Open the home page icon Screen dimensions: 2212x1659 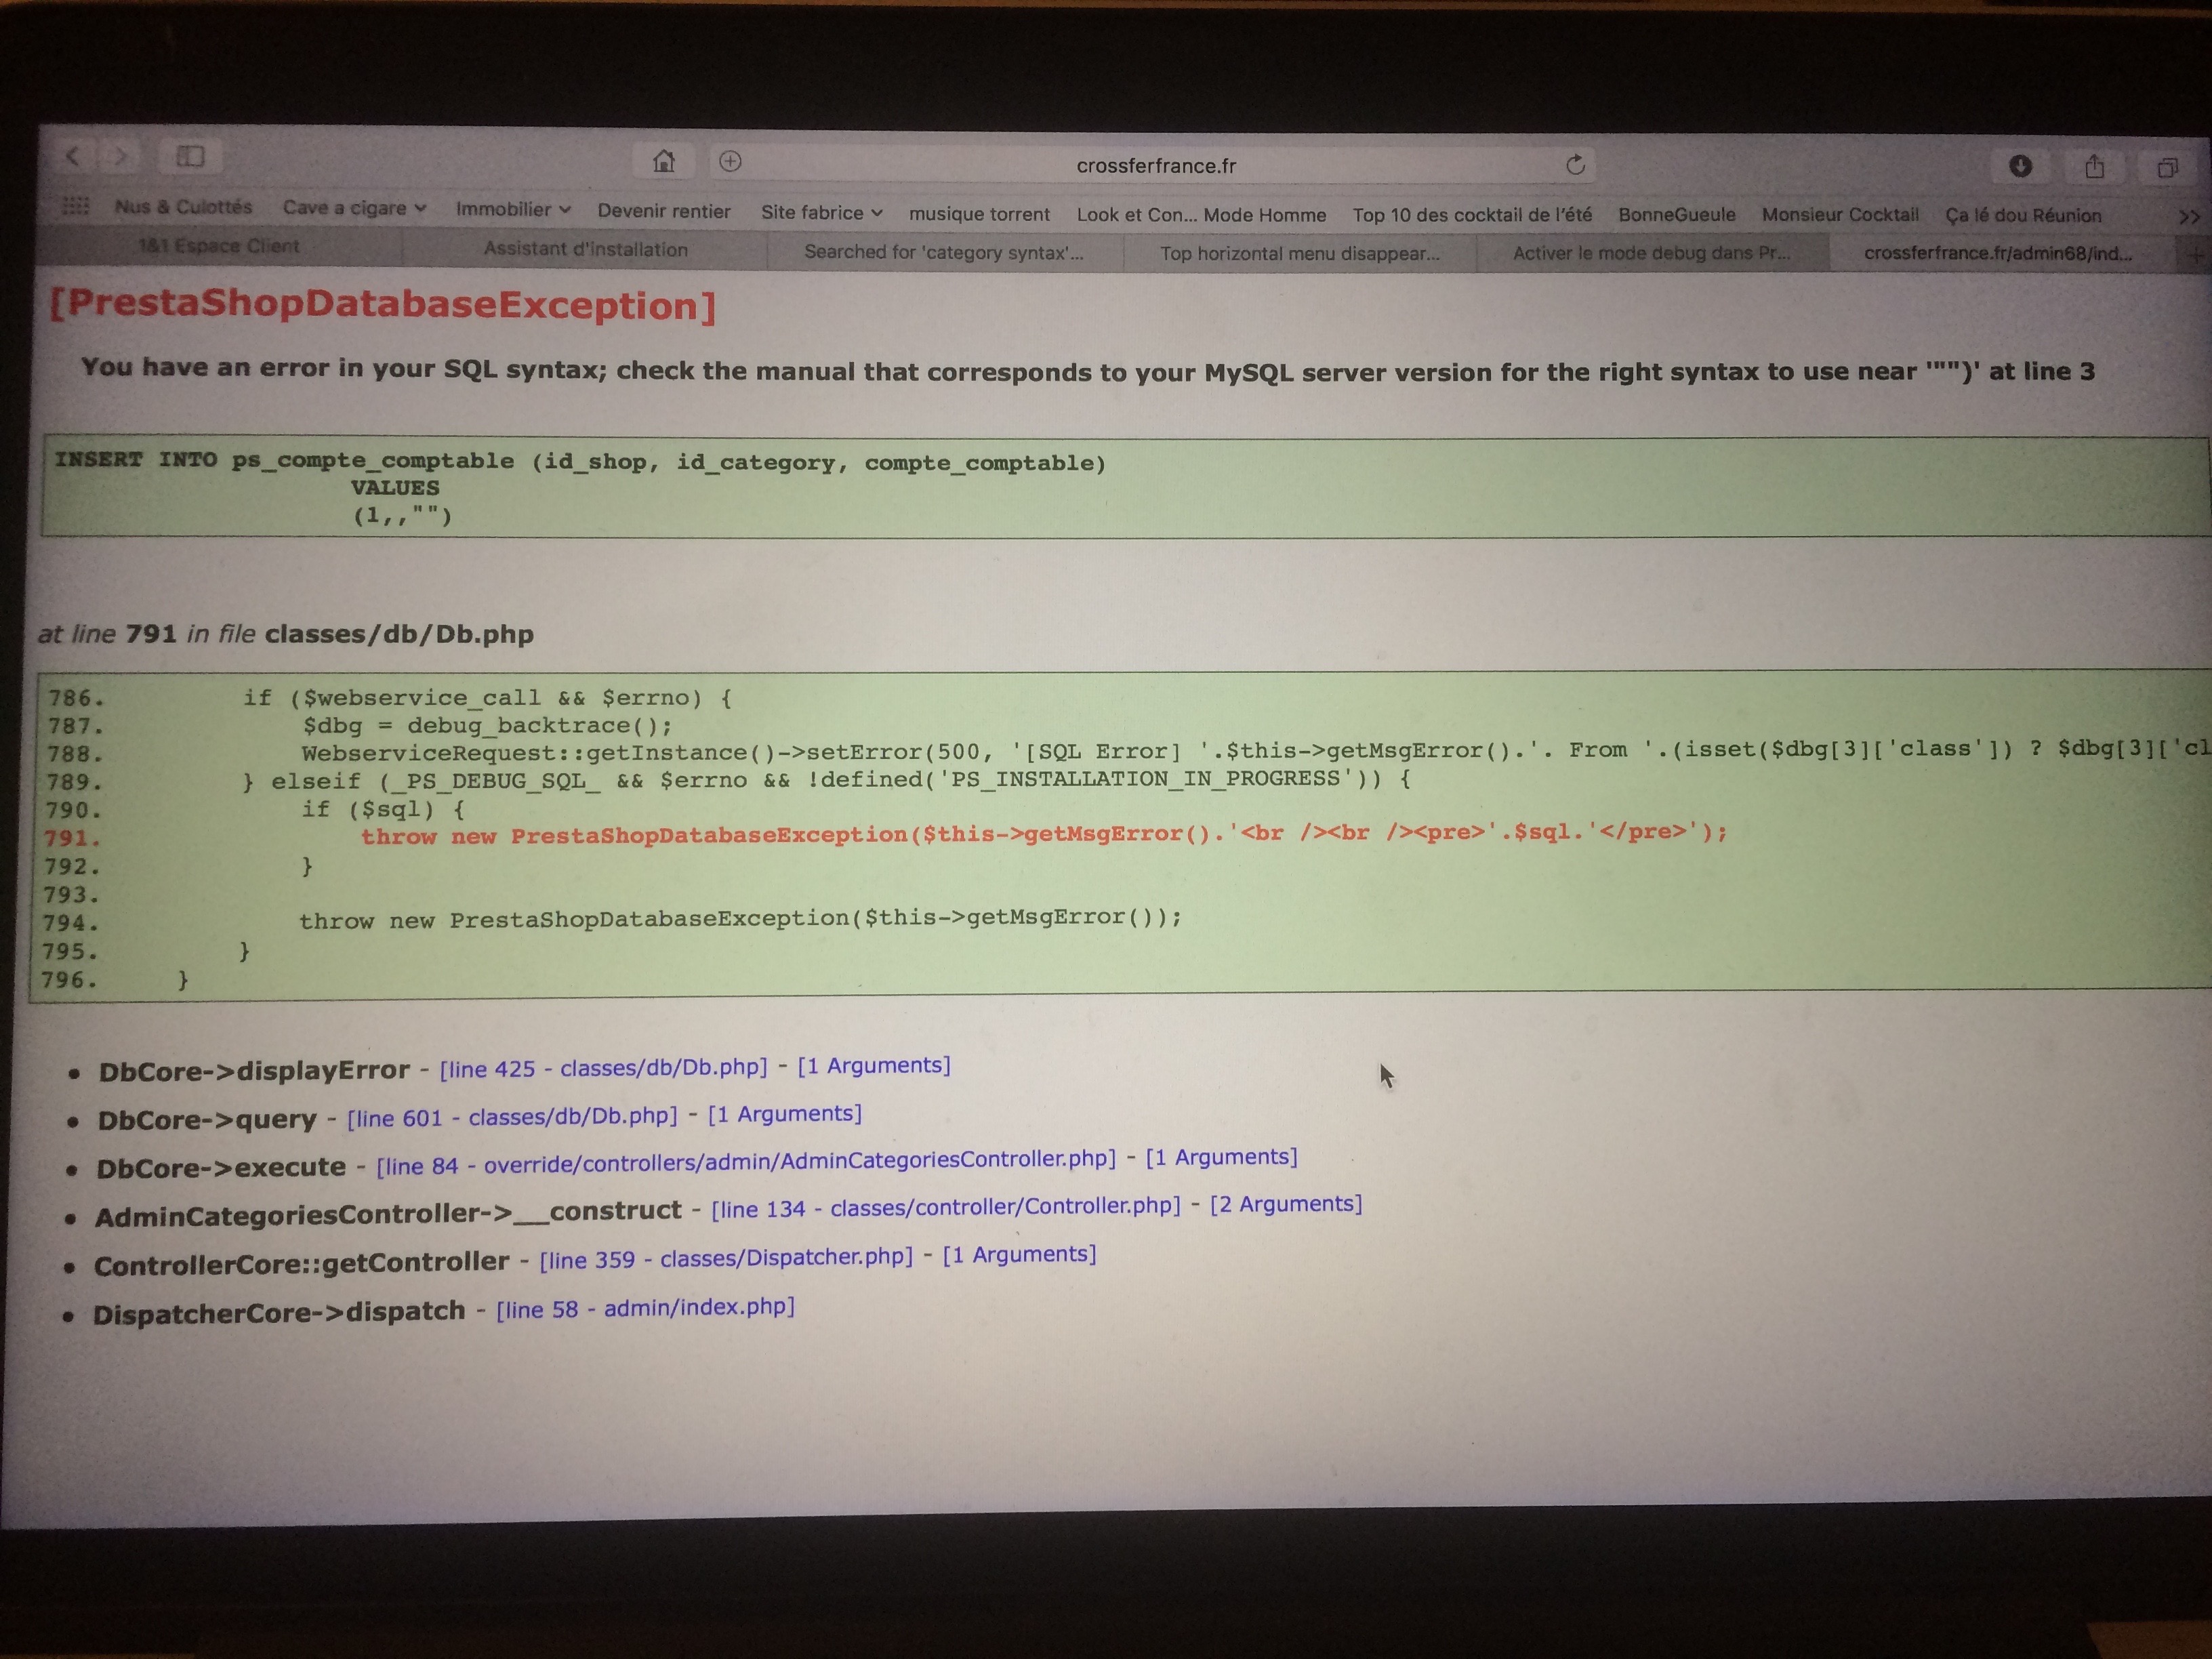664,161
